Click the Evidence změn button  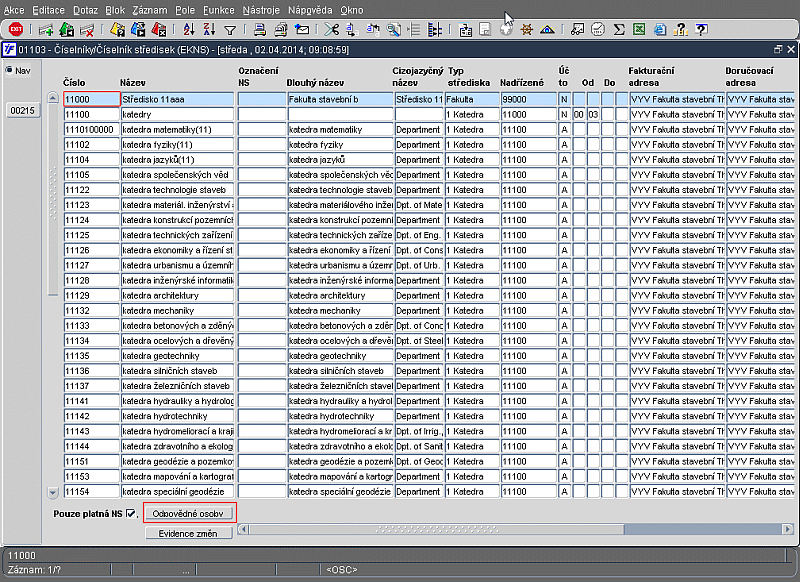(188, 533)
